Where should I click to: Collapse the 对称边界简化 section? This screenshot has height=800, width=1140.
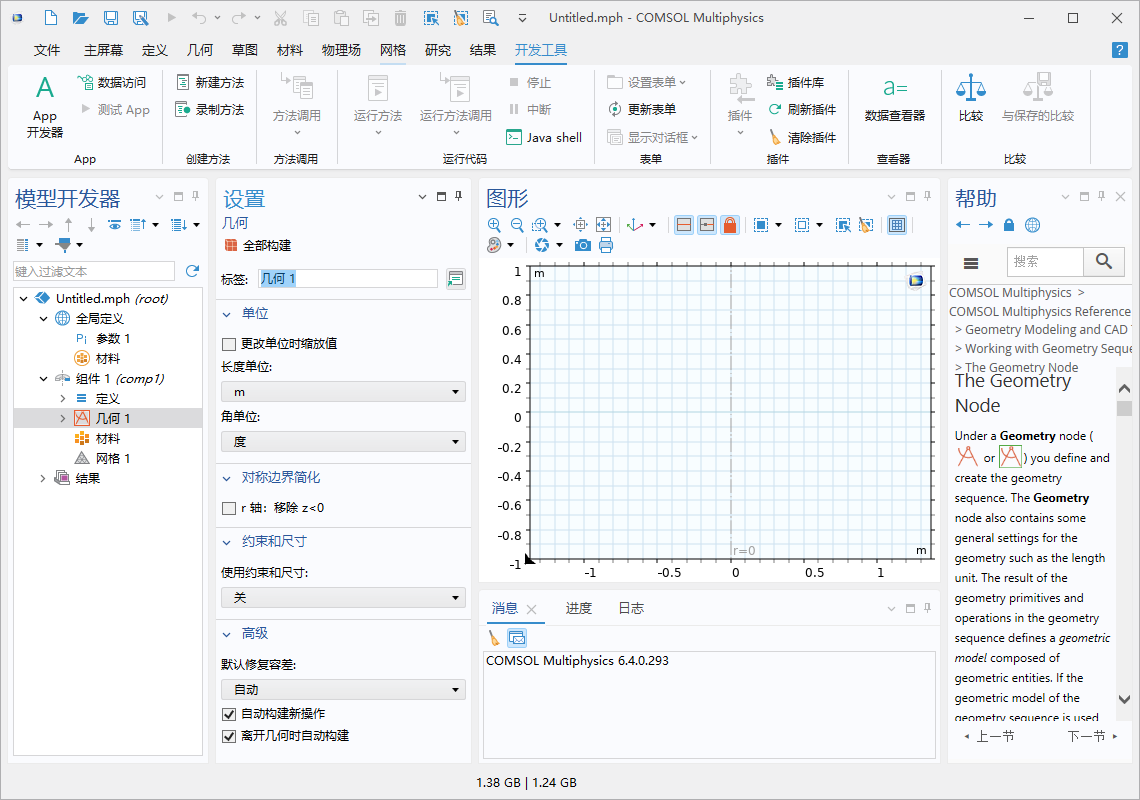226,478
